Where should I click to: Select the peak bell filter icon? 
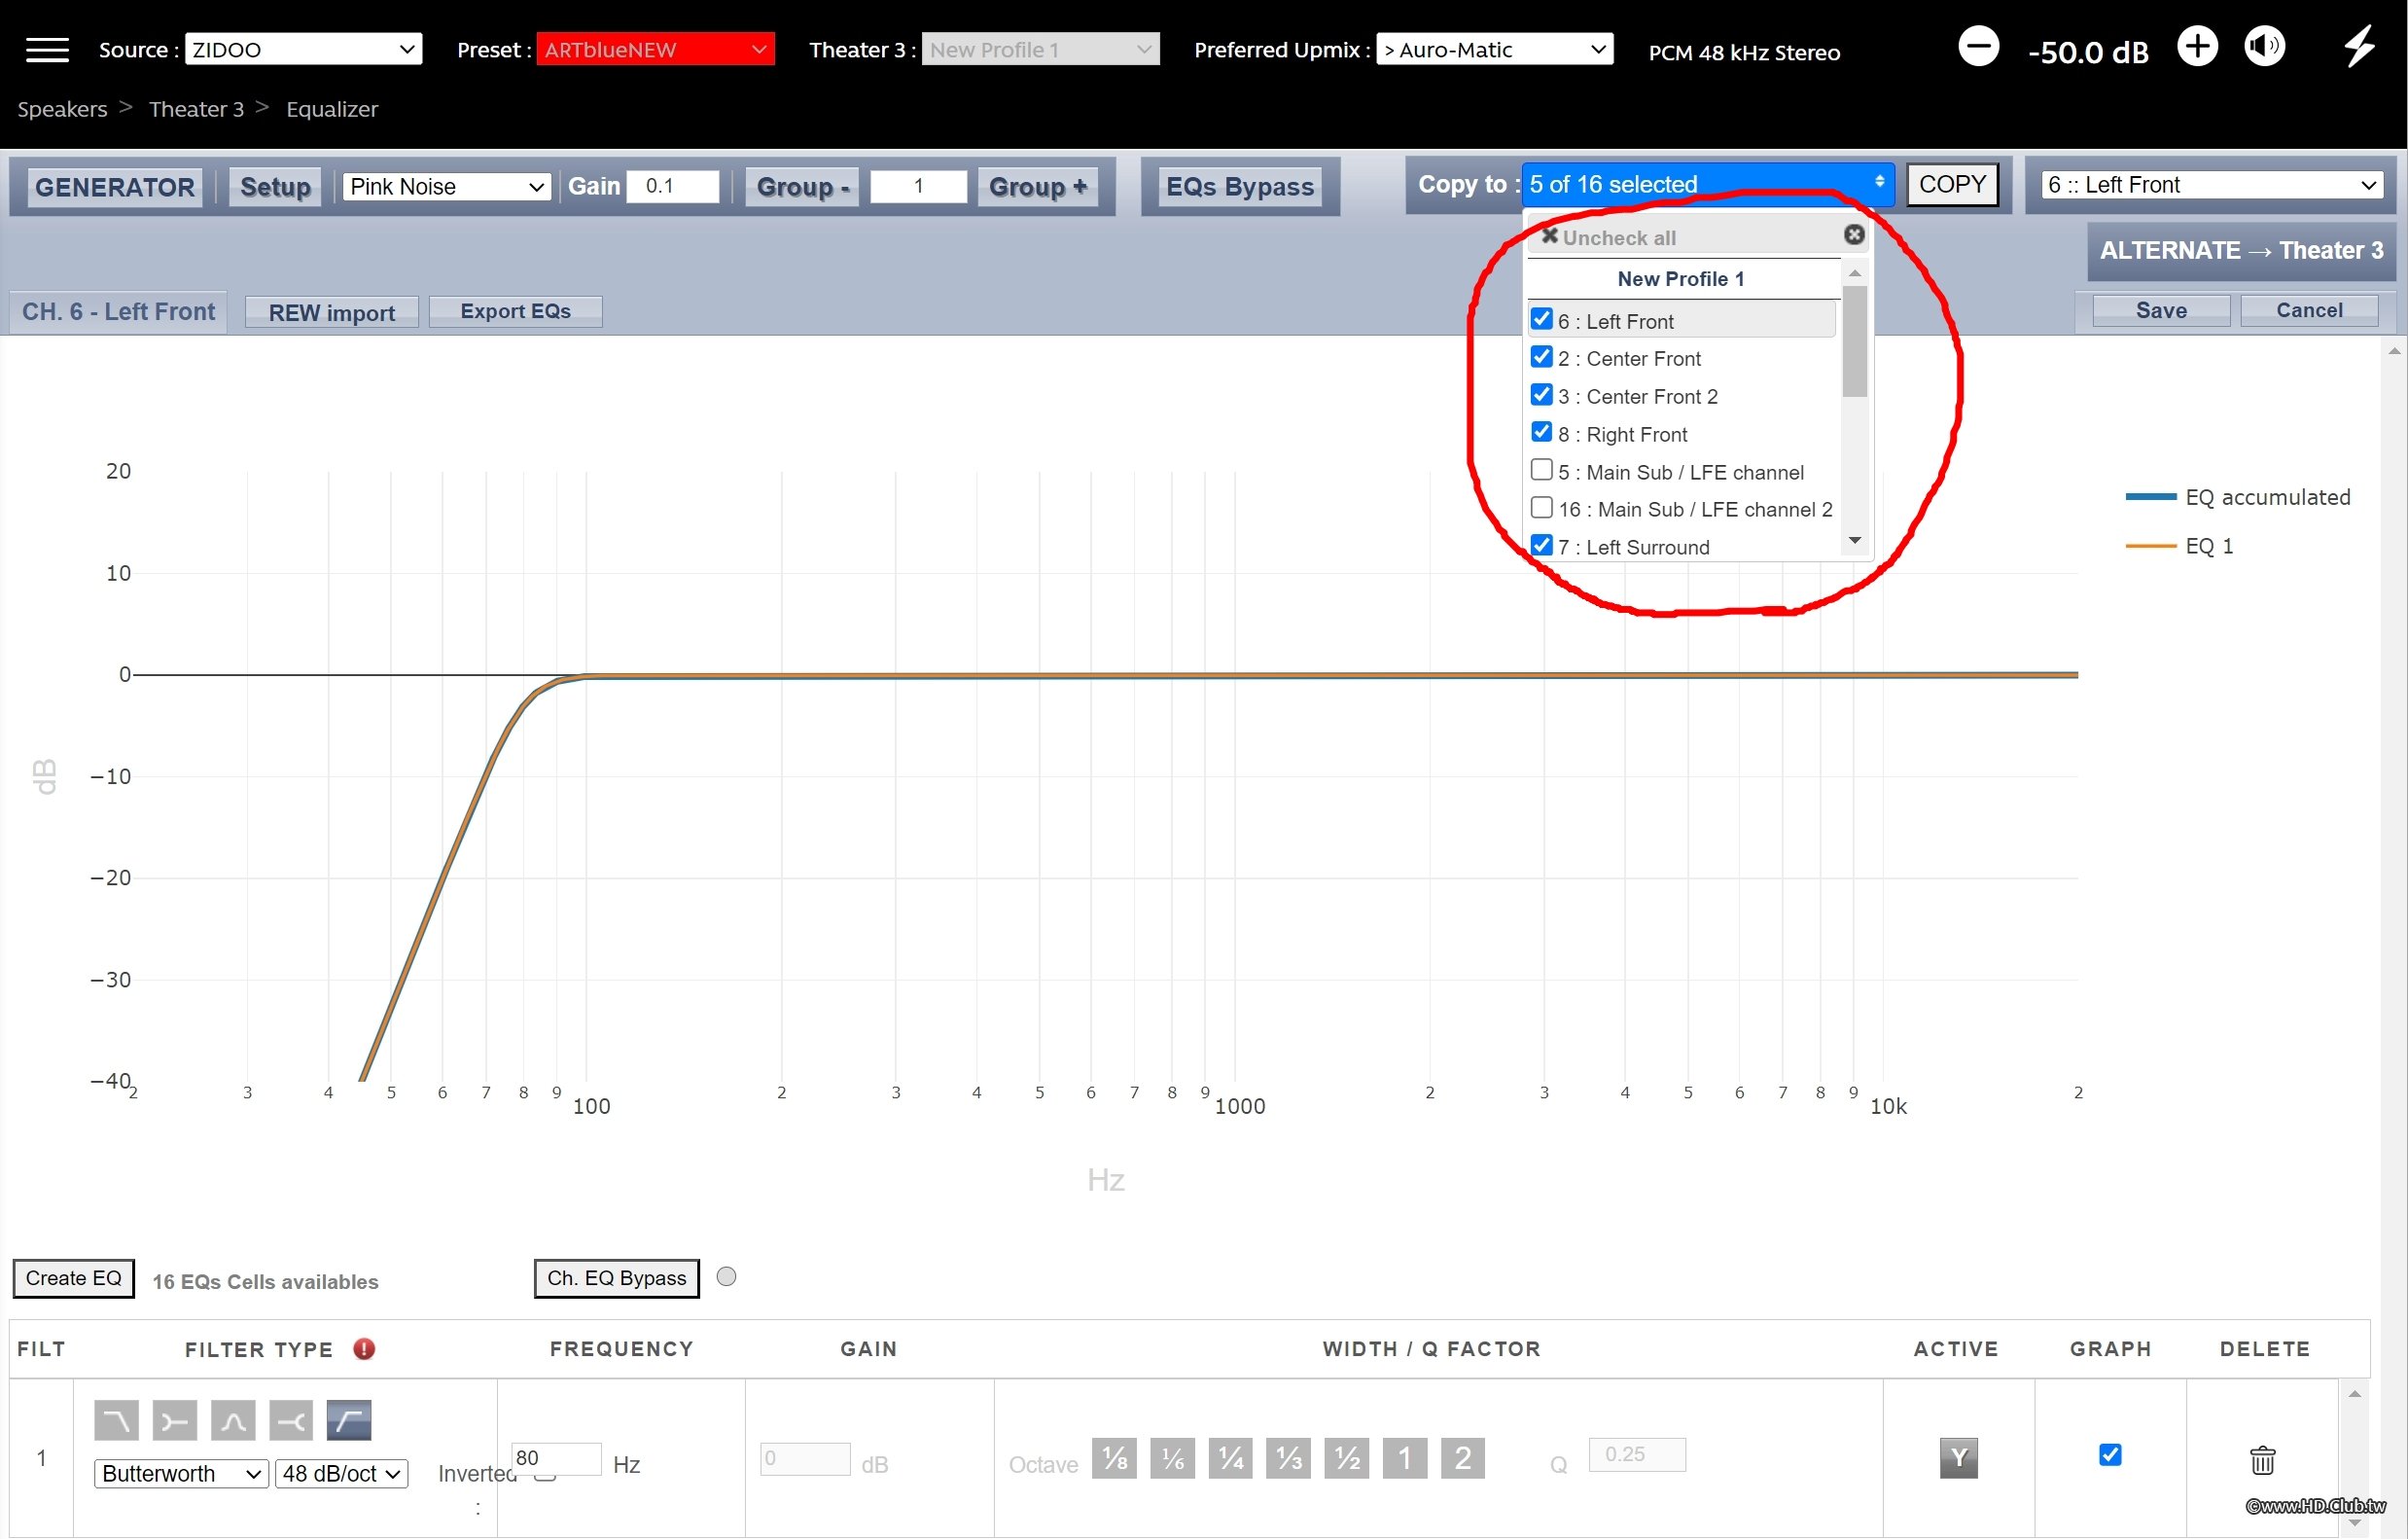[233, 1421]
